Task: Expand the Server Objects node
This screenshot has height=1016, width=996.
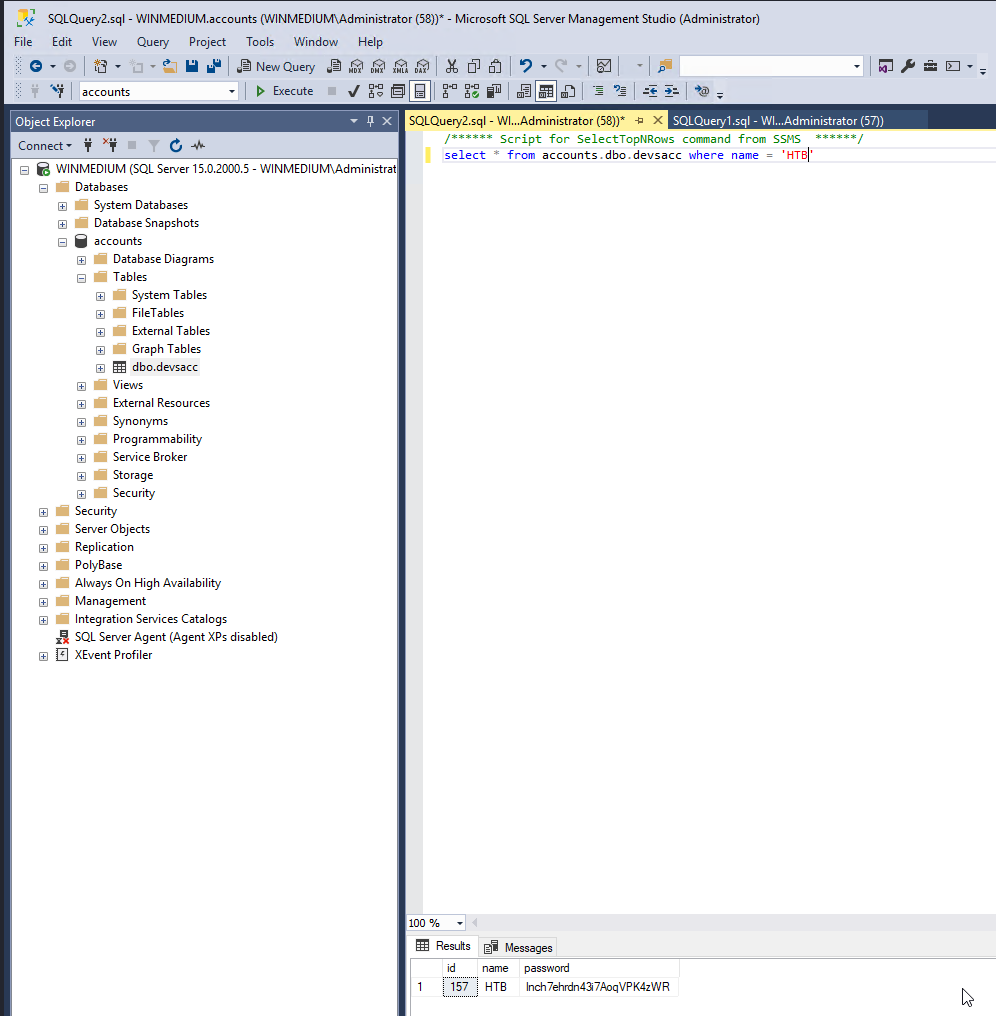Action: tap(43, 530)
